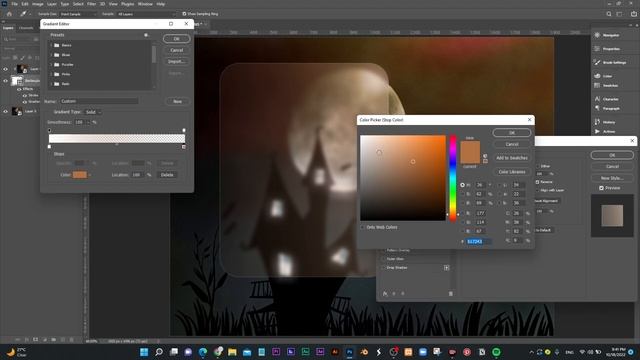This screenshot has width=640, height=360.
Task: Open Premiere Pro from the taskbar
Action: tap(276, 352)
